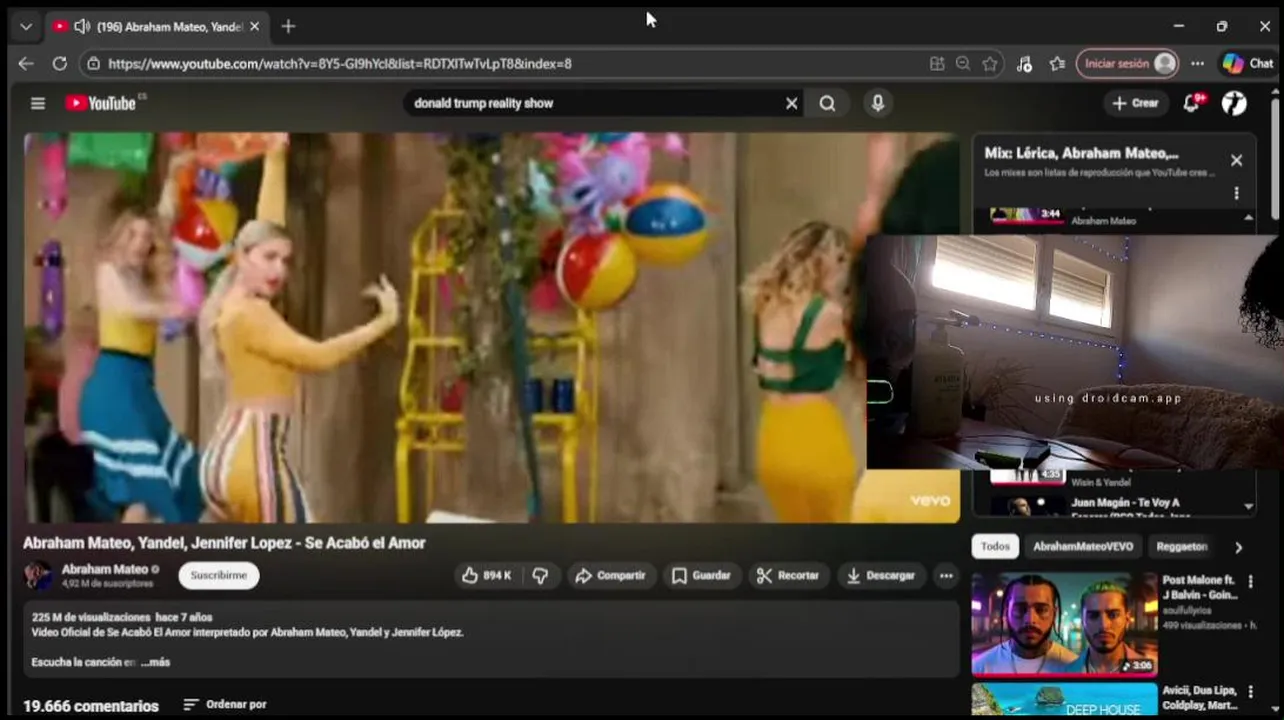This screenshot has height=720, width=1284.
Task: Click the browser address bar URL
Action: point(340,63)
